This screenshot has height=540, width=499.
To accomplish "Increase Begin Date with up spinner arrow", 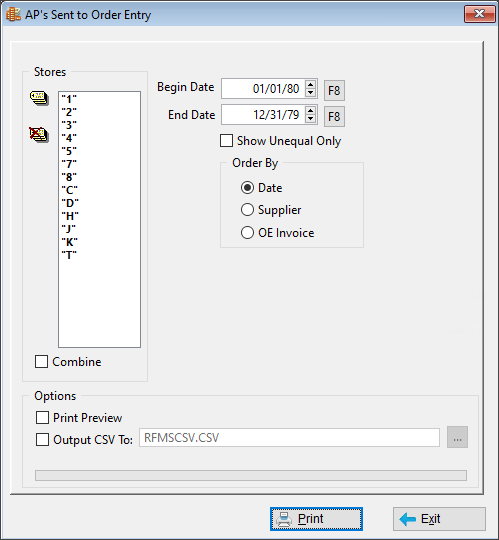I will (310, 85).
